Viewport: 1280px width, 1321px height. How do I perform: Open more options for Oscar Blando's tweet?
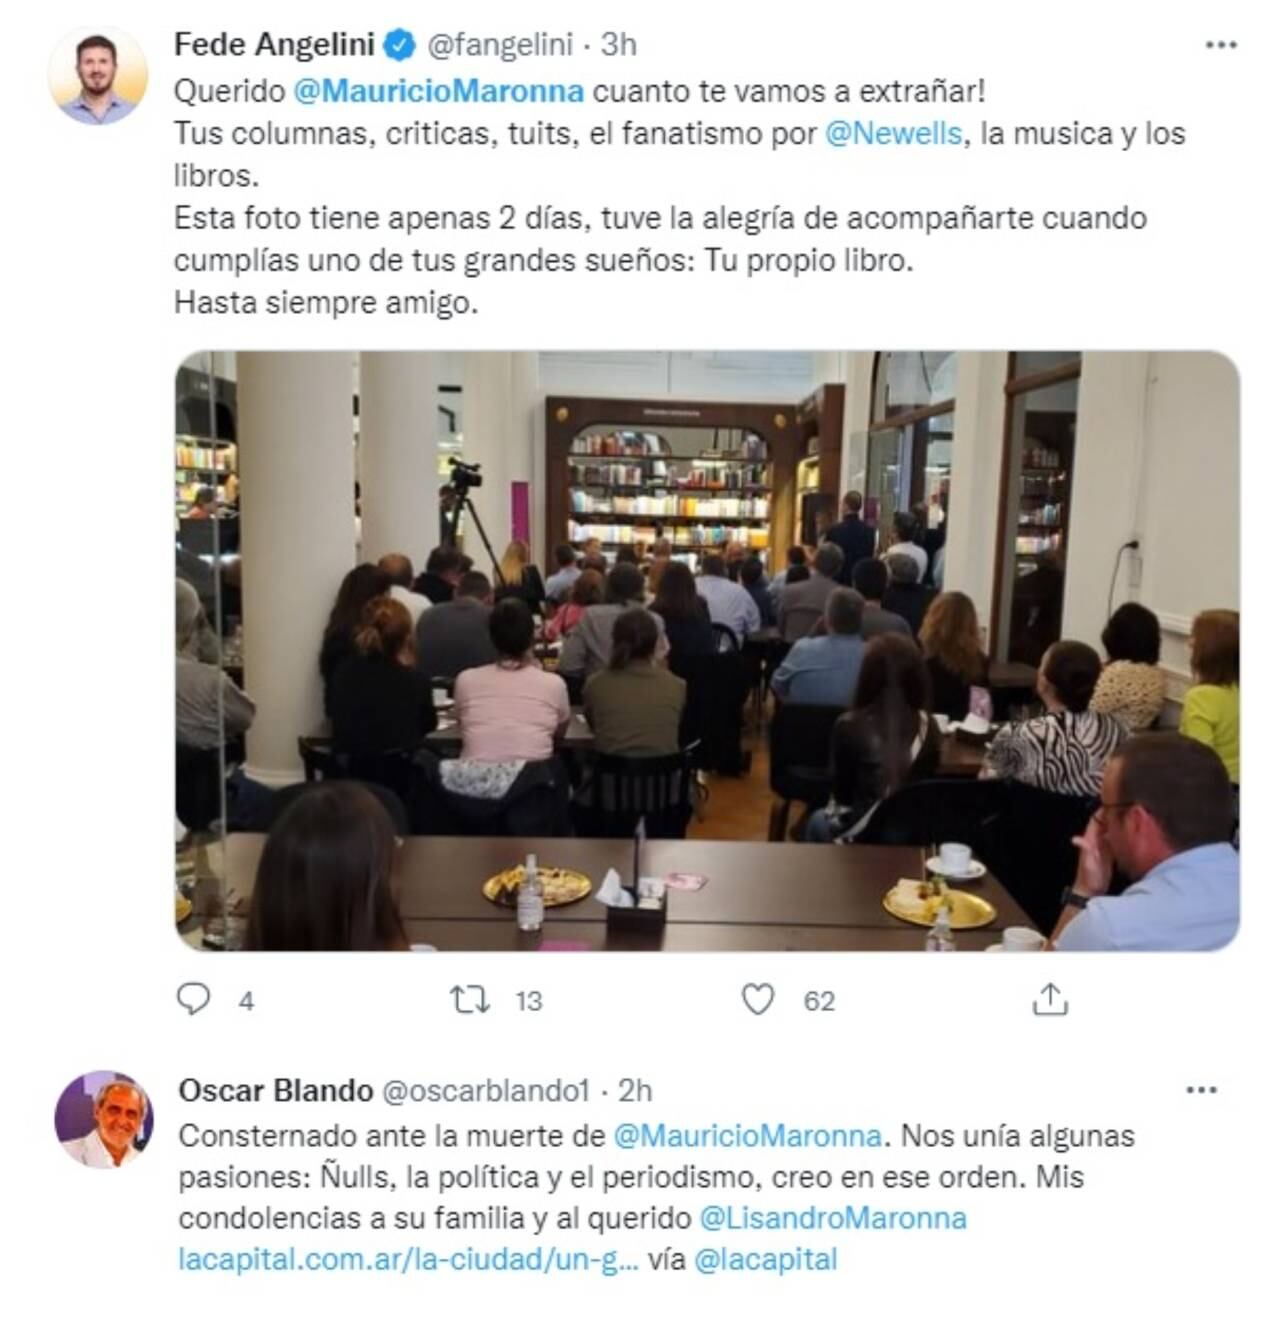[x=1201, y=1090]
